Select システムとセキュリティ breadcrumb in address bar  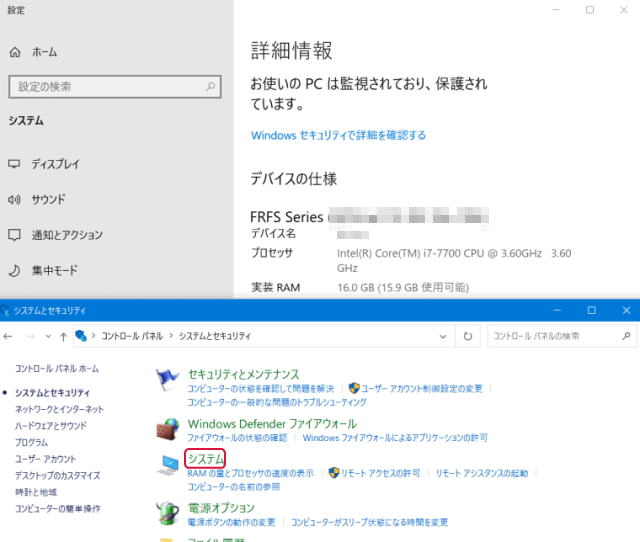click(x=215, y=336)
